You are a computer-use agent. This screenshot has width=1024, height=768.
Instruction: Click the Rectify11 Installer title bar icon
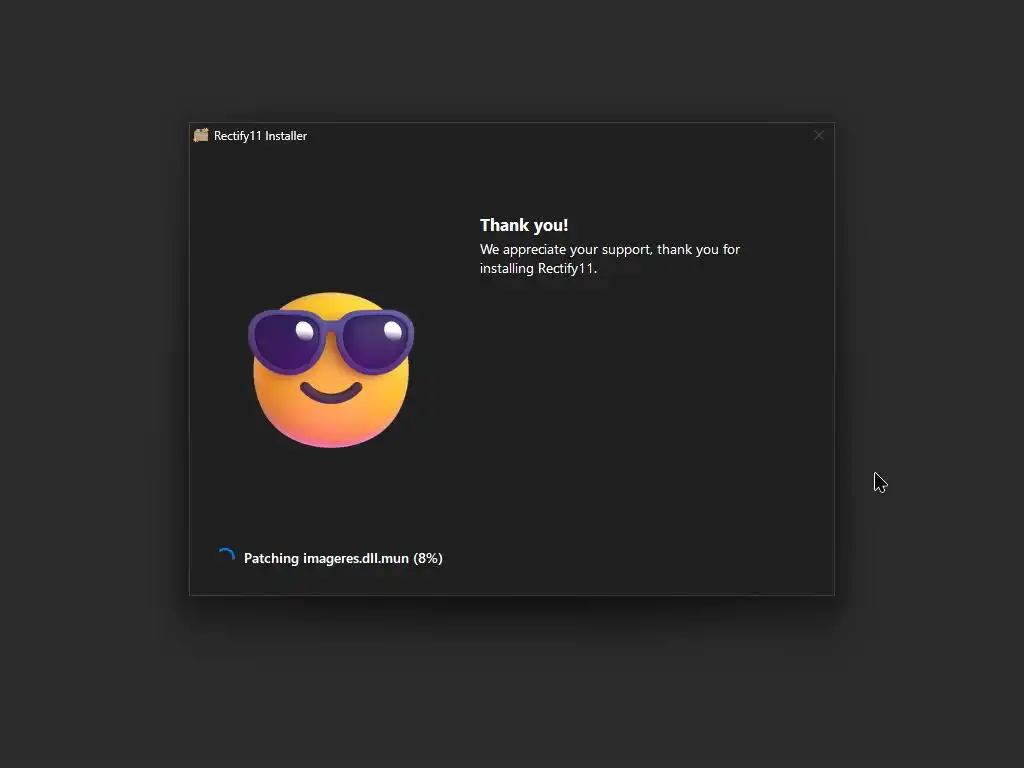coord(201,135)
